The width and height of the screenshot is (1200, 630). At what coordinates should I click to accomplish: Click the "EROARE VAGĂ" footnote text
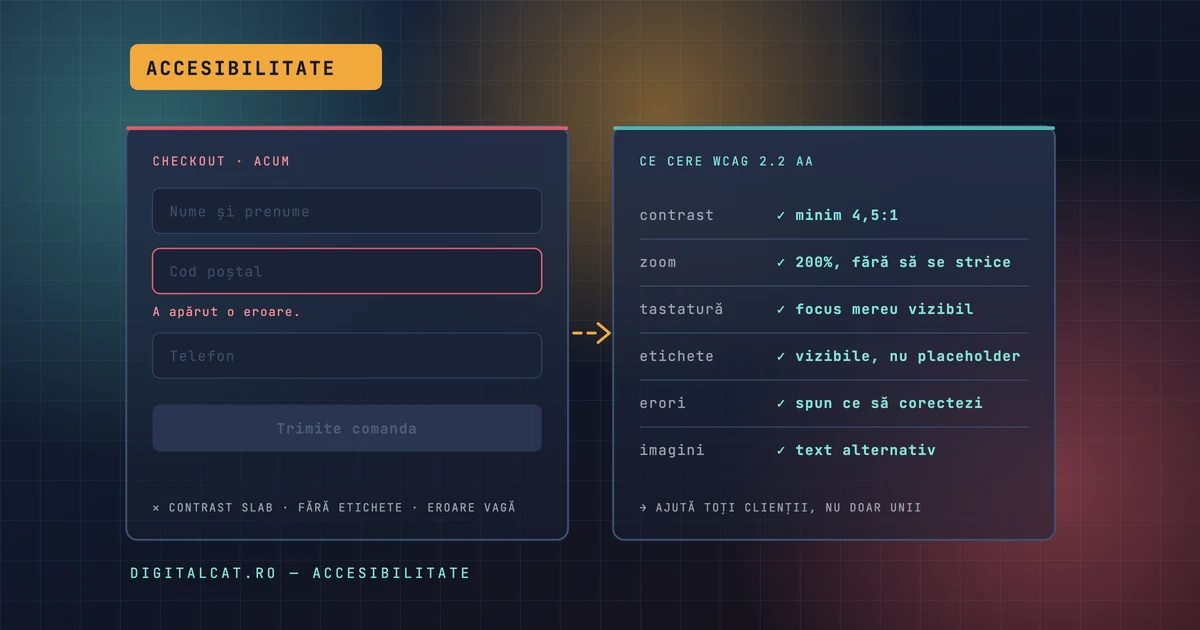[x=472, y=508]
